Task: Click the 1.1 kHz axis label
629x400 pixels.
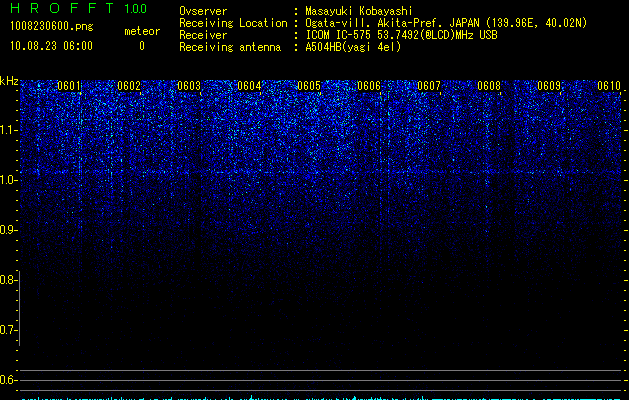Action: [9, 130]
